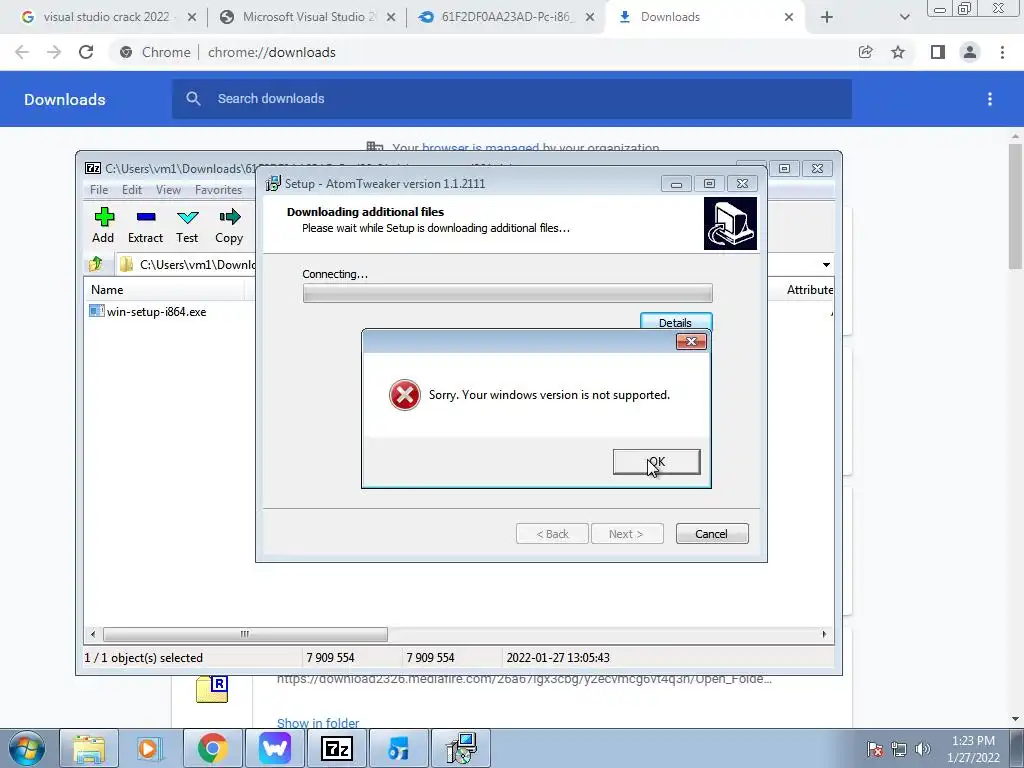Share this page icon in Chrome
The width and height of the screenshot is (1024, 768).
pos(865,52)
